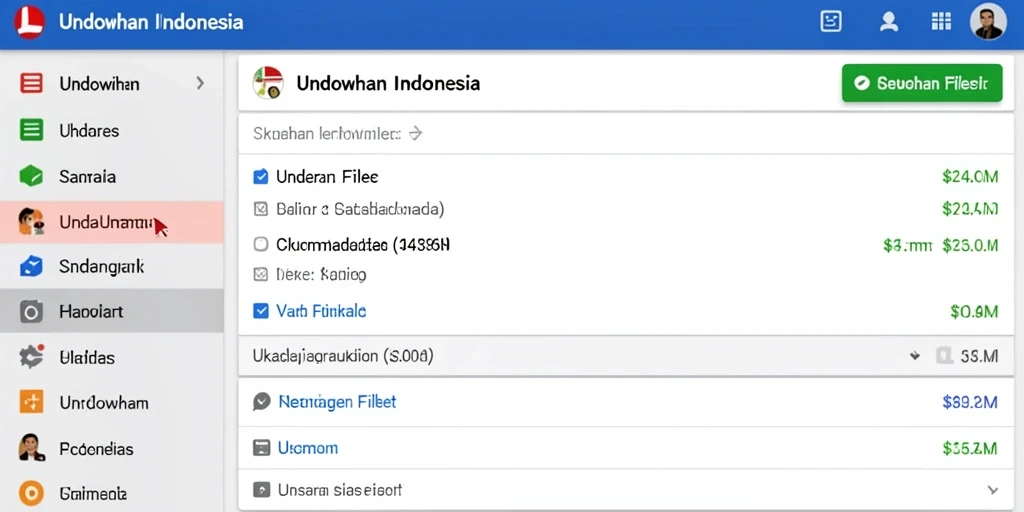Click the $89.2M amount
Screen dimensions: 1024x512
coord(970,402)
